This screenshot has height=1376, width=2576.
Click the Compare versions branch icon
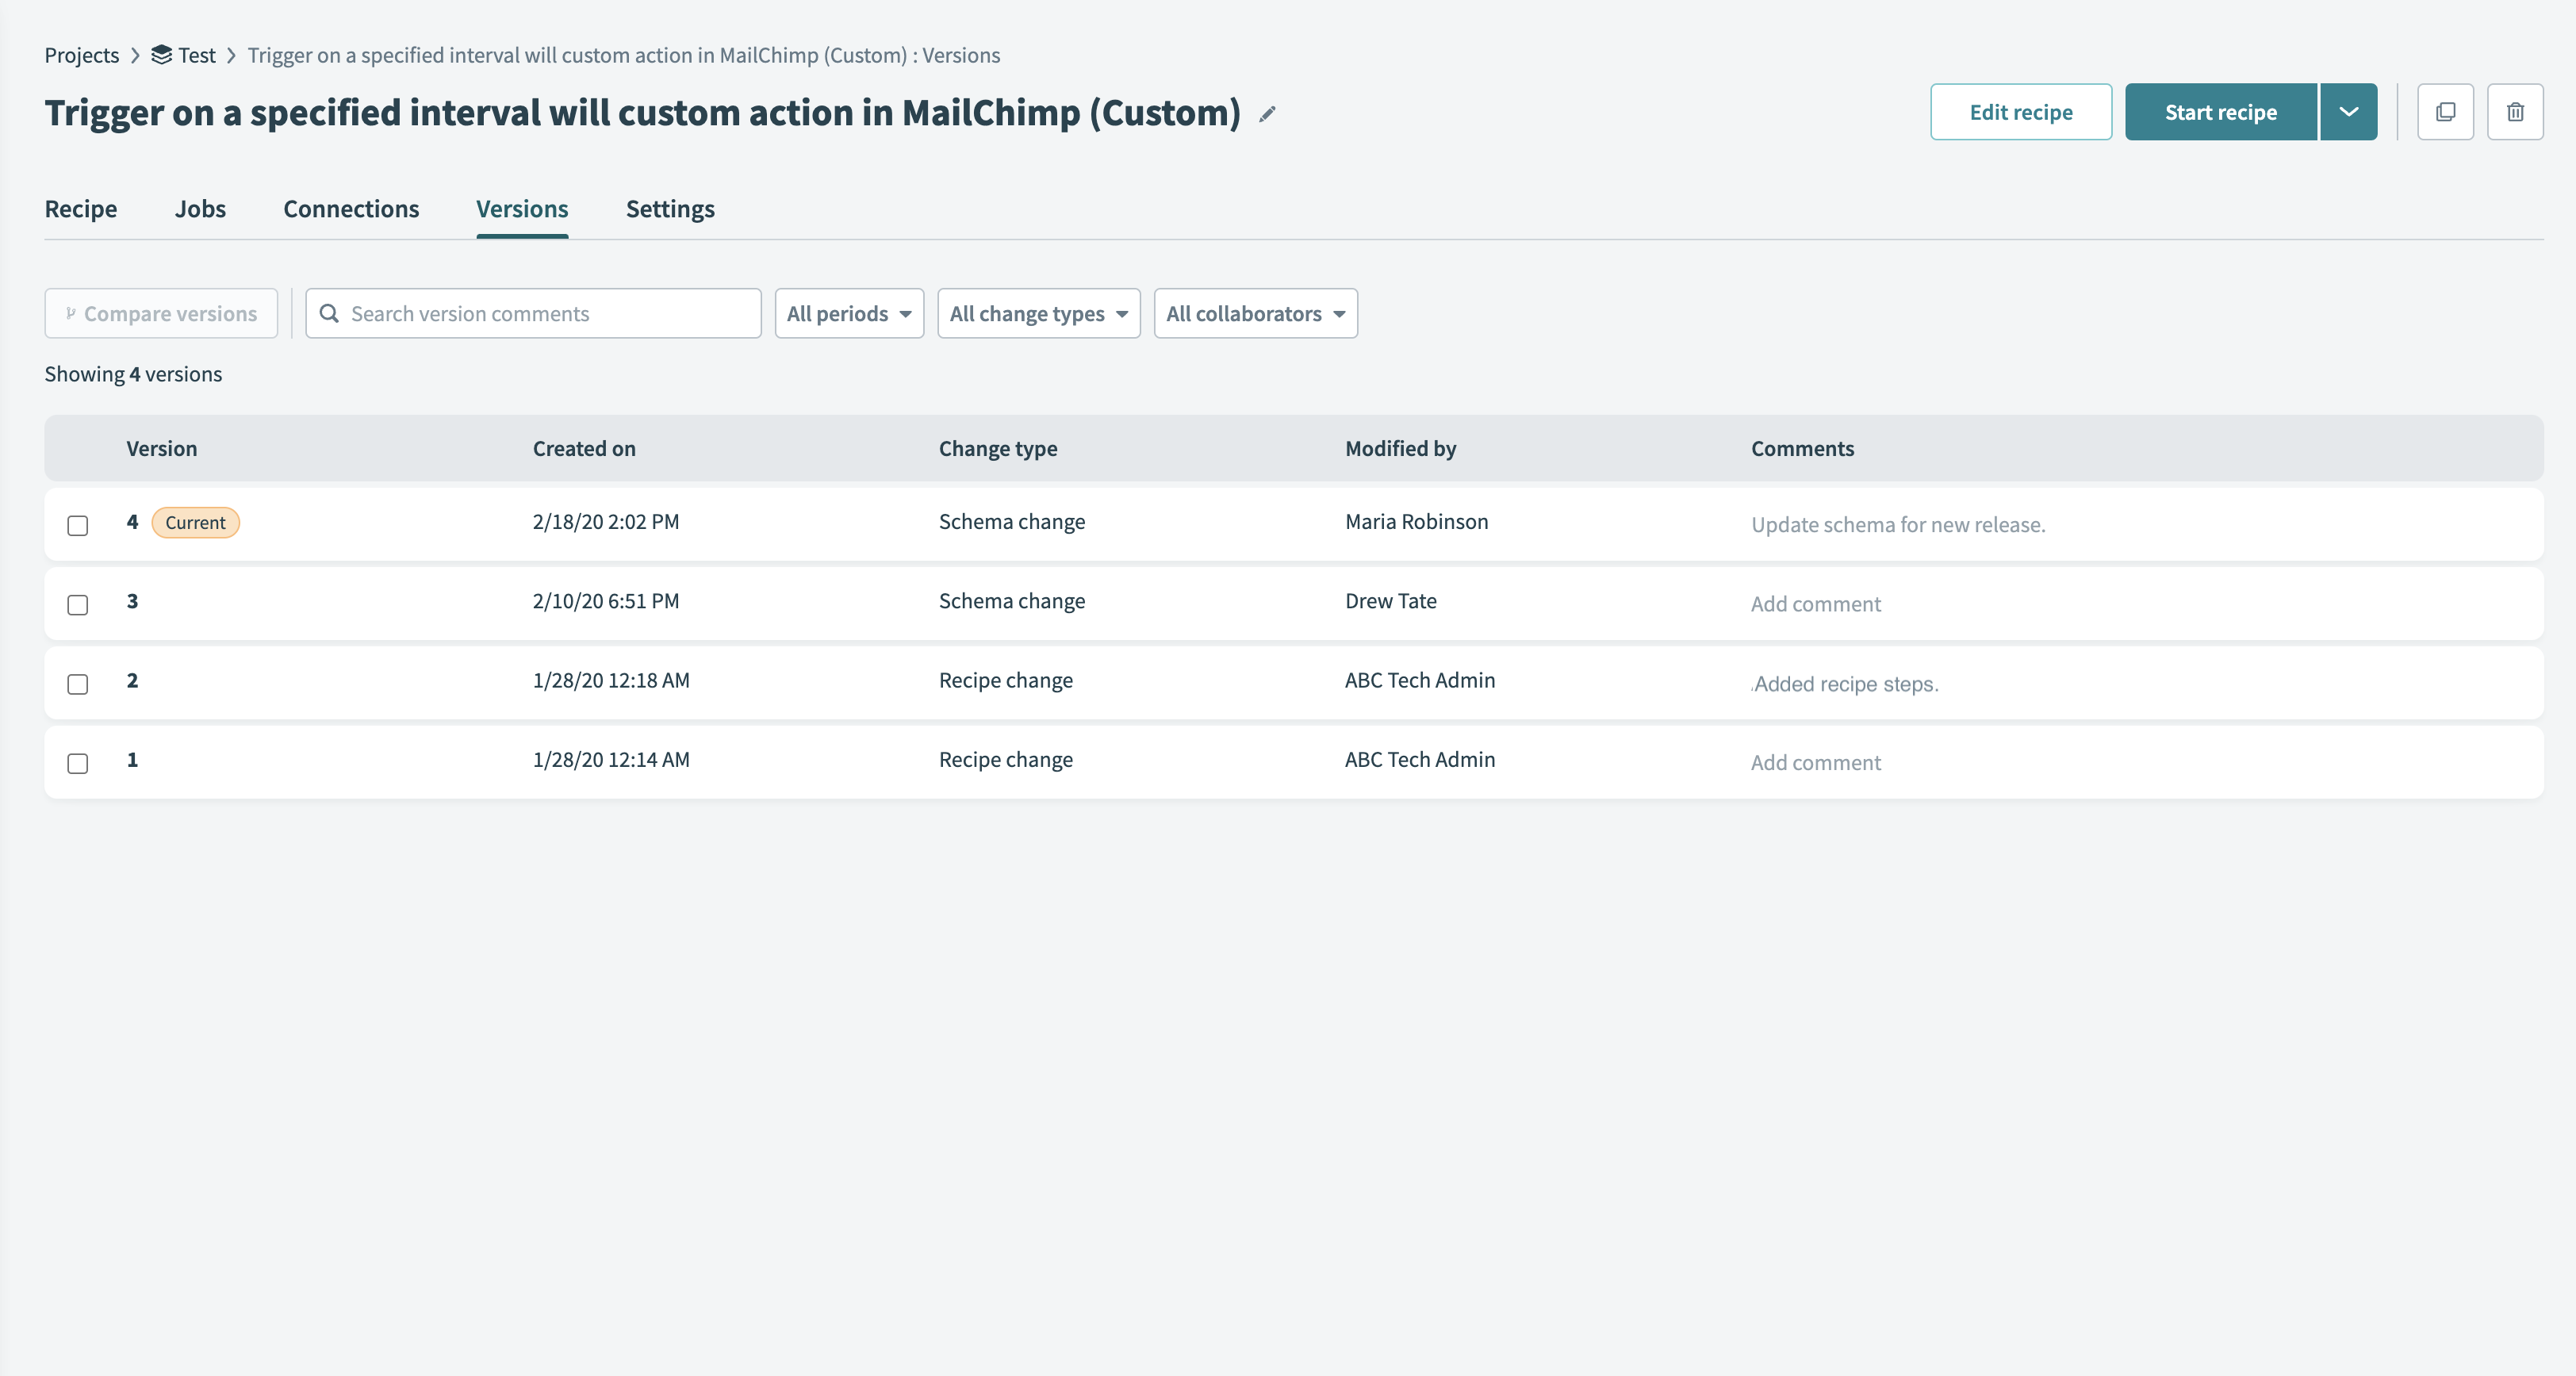(x=71, y=314)
